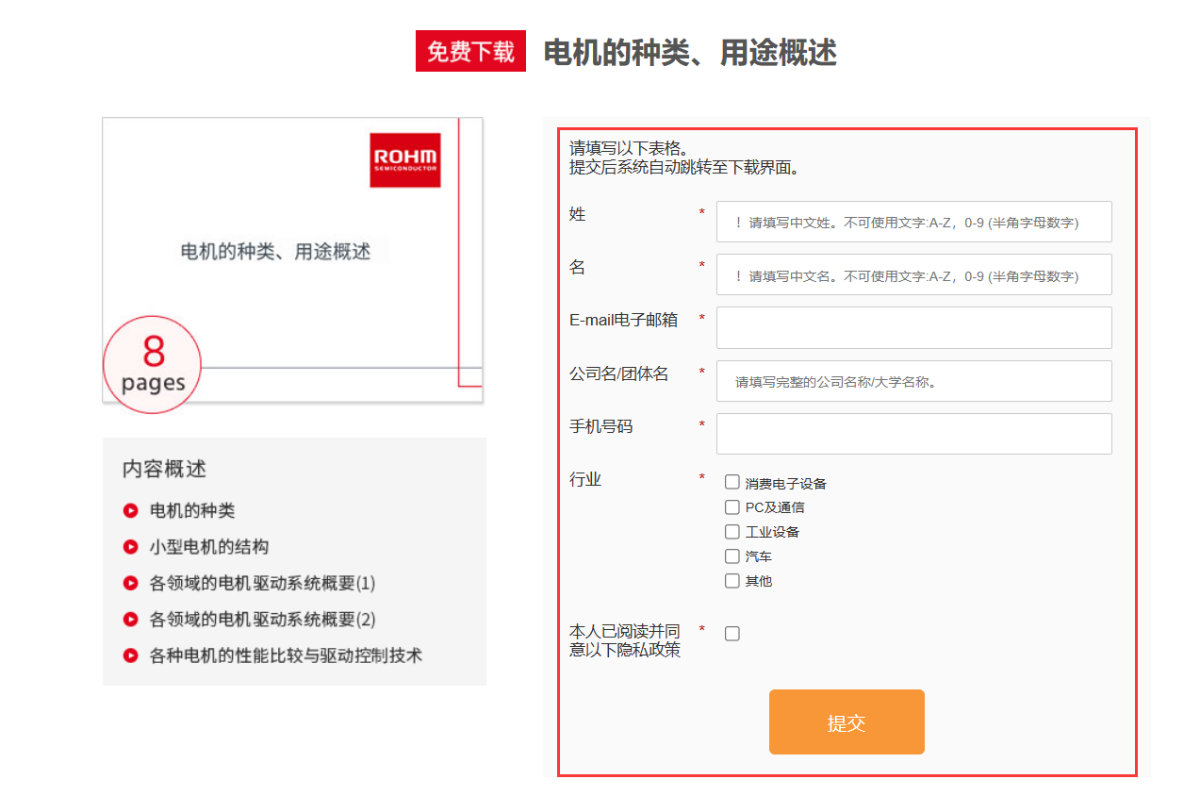The width and height of the screenshot is (1201, 797).
Task: Select the 工业设备 checkbox
Action: [732, 532]
